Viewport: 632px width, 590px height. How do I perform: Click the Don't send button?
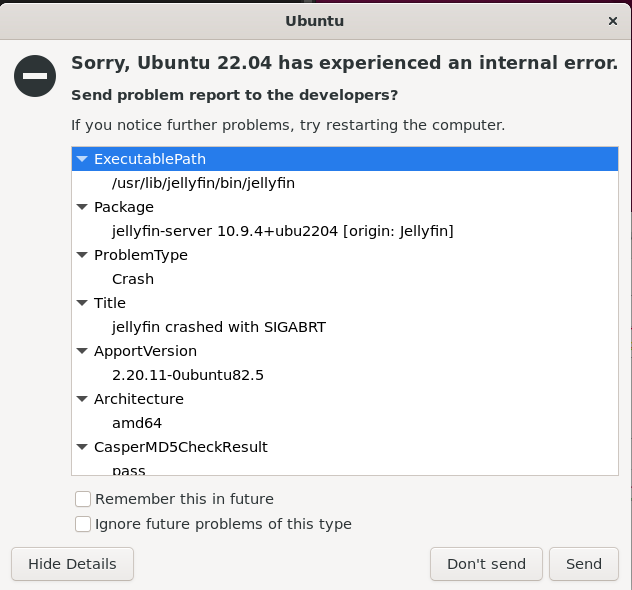tap(486, 564)
